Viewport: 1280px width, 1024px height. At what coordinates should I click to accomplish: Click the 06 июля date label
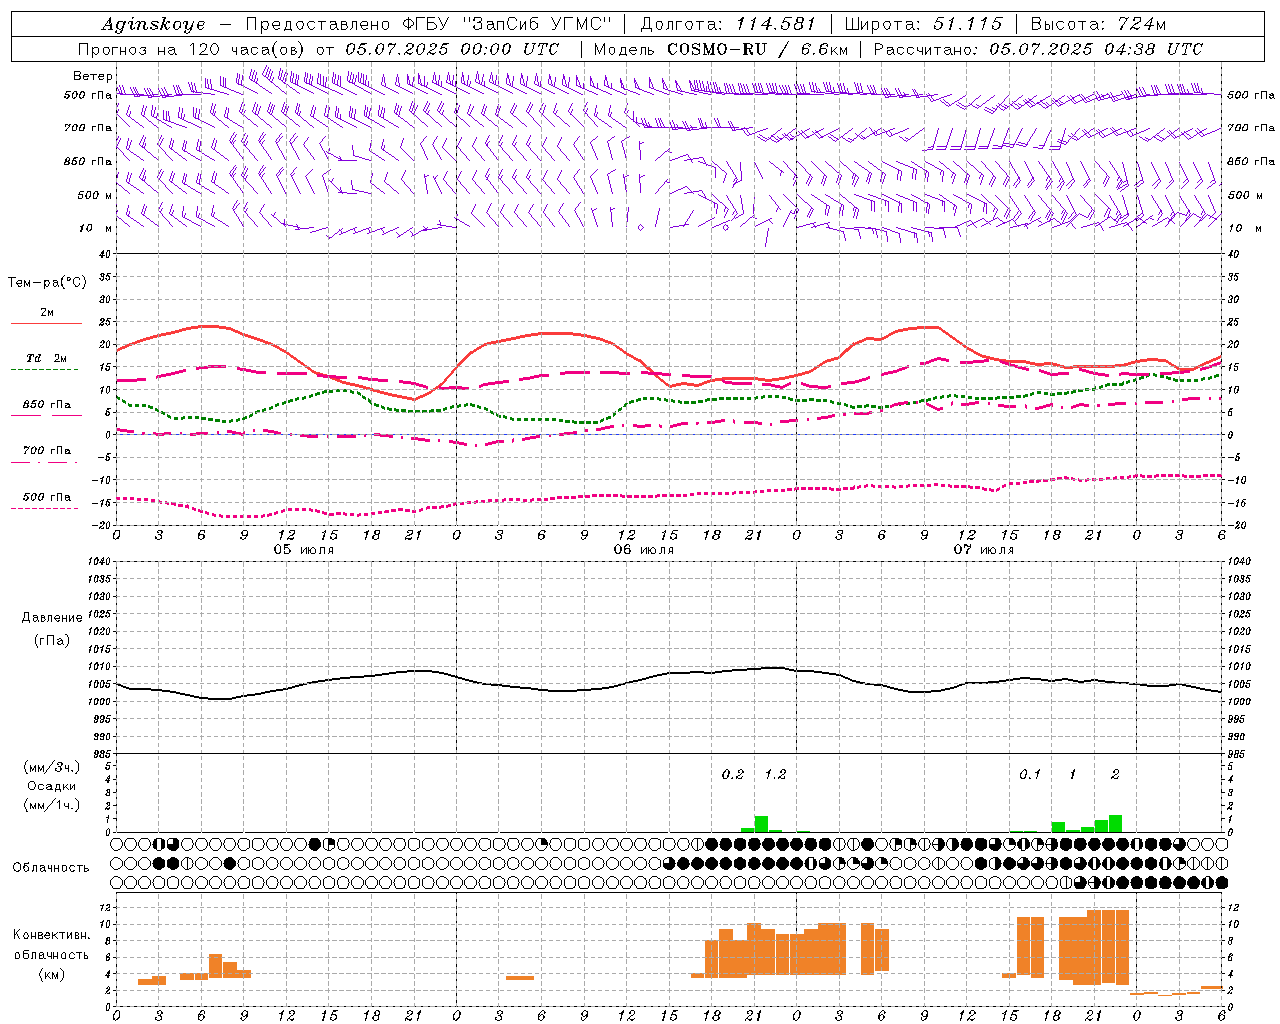click(643, 550)
